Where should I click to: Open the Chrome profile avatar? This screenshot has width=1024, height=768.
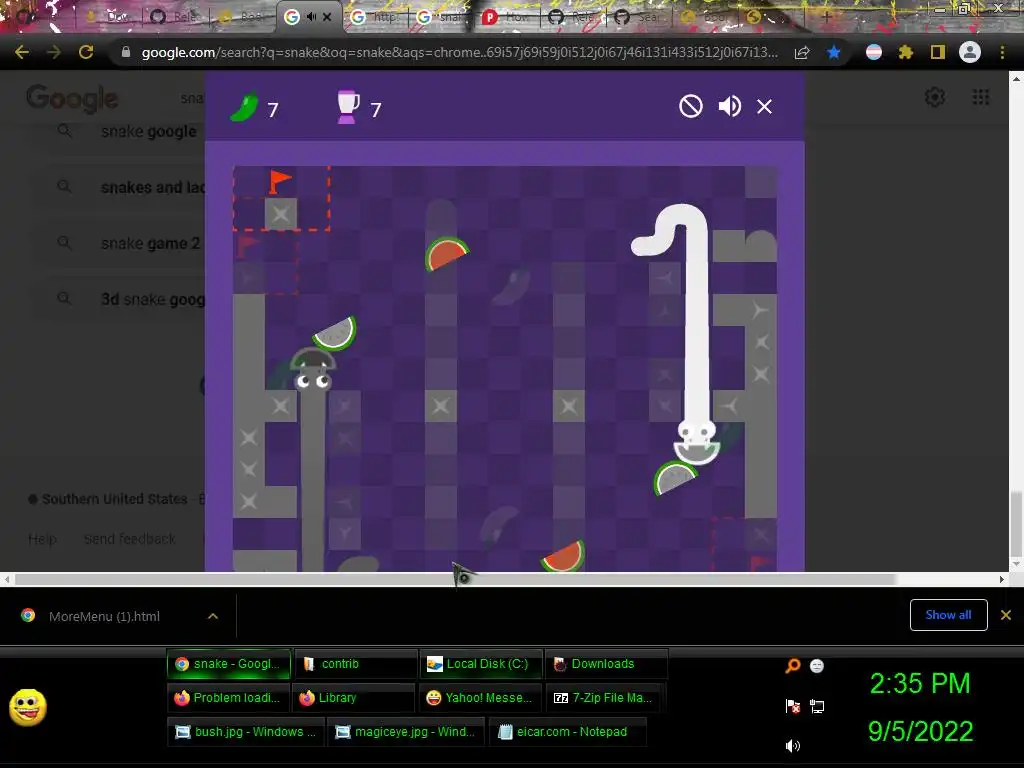click(x=970, y=52)
